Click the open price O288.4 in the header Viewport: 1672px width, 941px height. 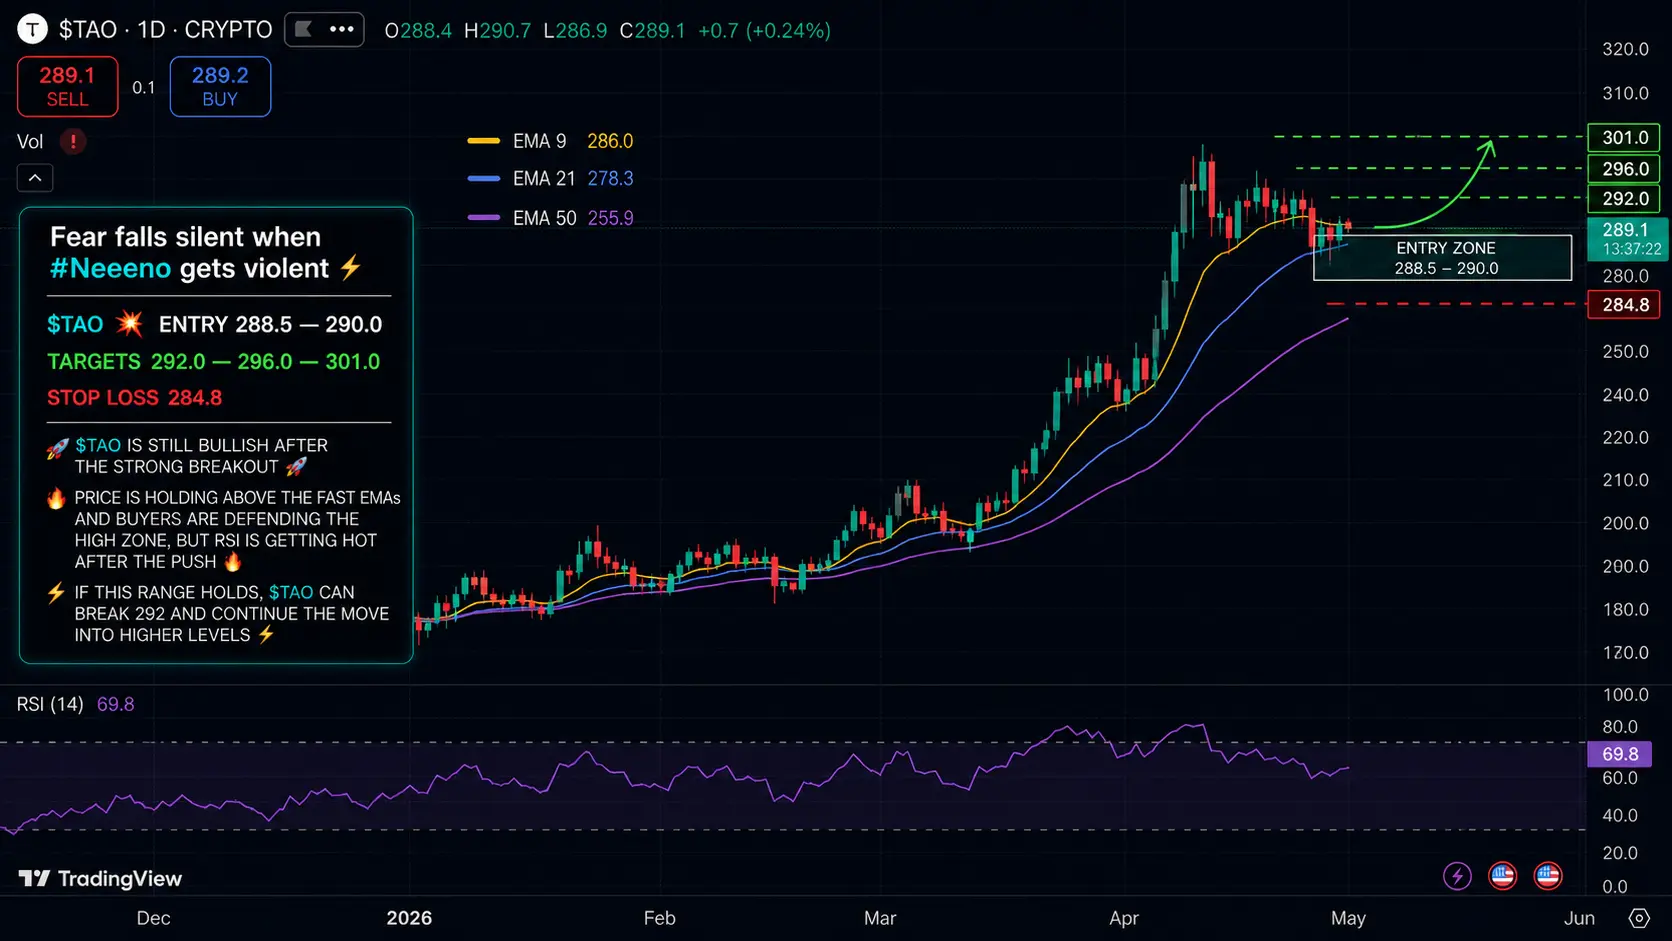(x=418, y=31)
